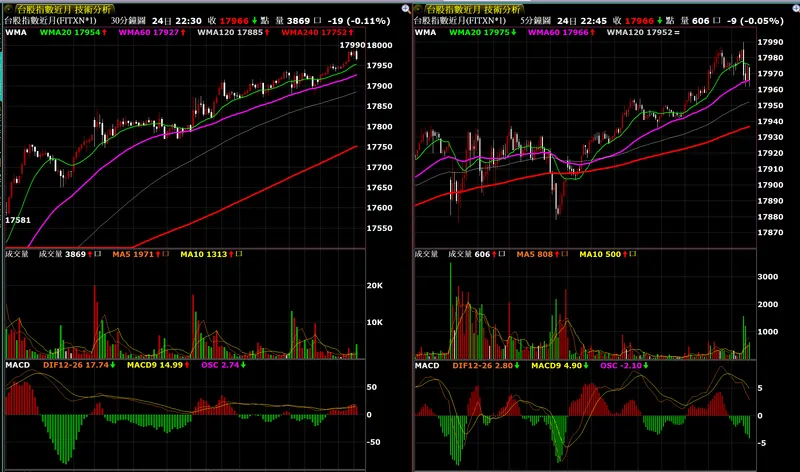Click the 24日 22:30 timestamp
This screenshot has width=800, height=472.
[177, 21]
